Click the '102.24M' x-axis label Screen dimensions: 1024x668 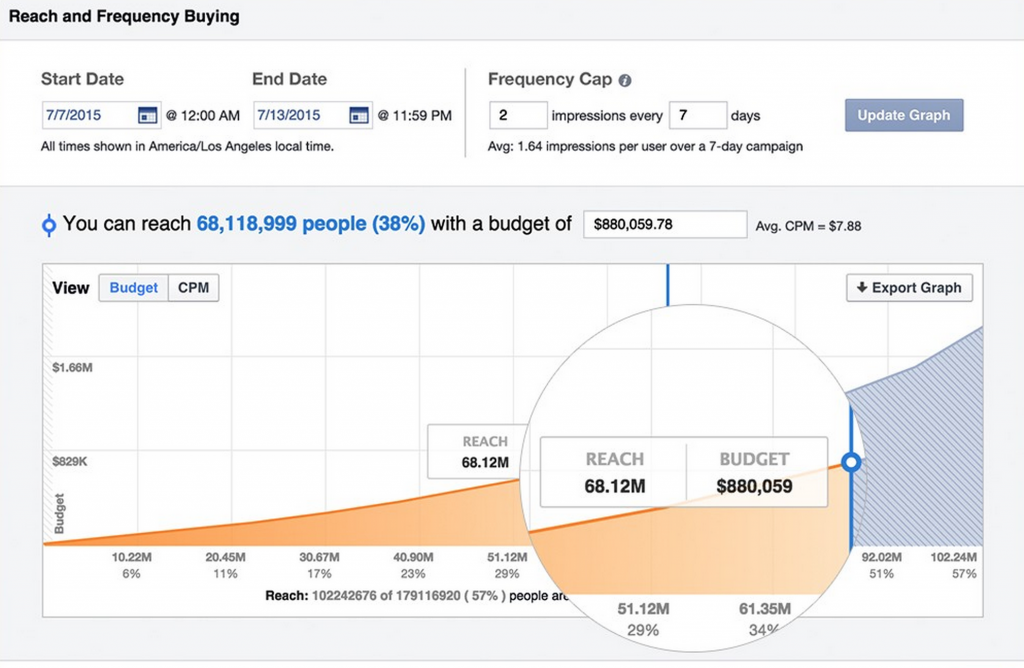coord(953,557)
